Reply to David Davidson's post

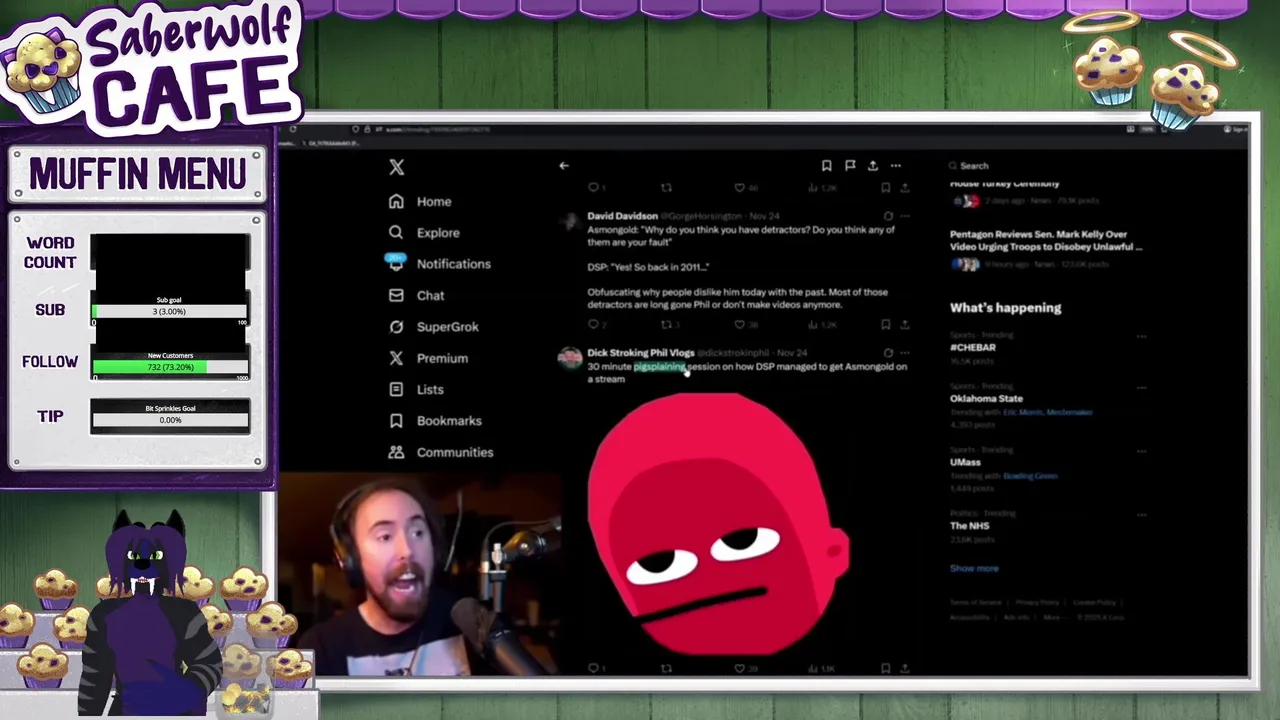(593, 324)
